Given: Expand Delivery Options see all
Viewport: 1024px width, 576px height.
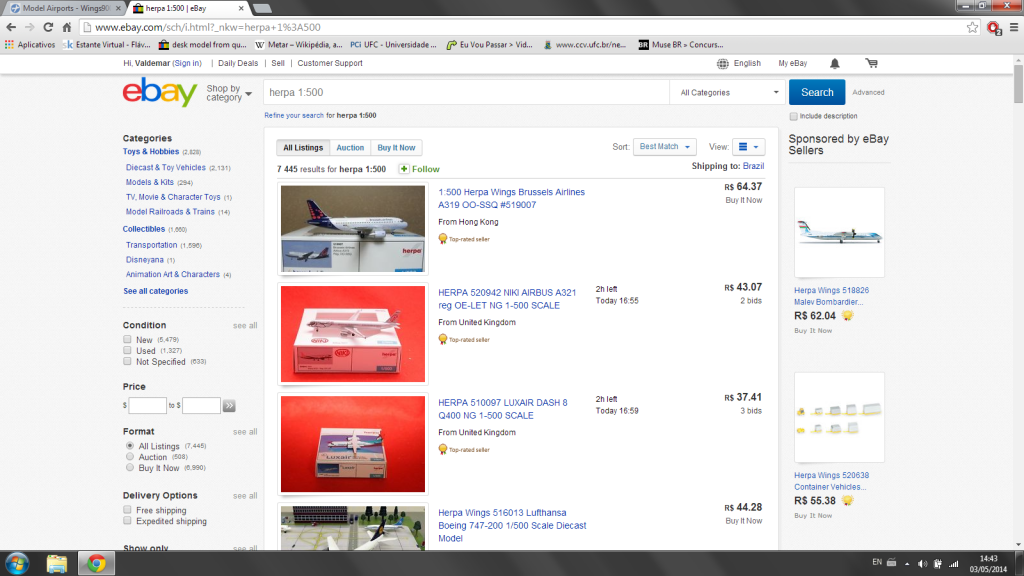Looking at the screenshot, I should click(245, 496).
